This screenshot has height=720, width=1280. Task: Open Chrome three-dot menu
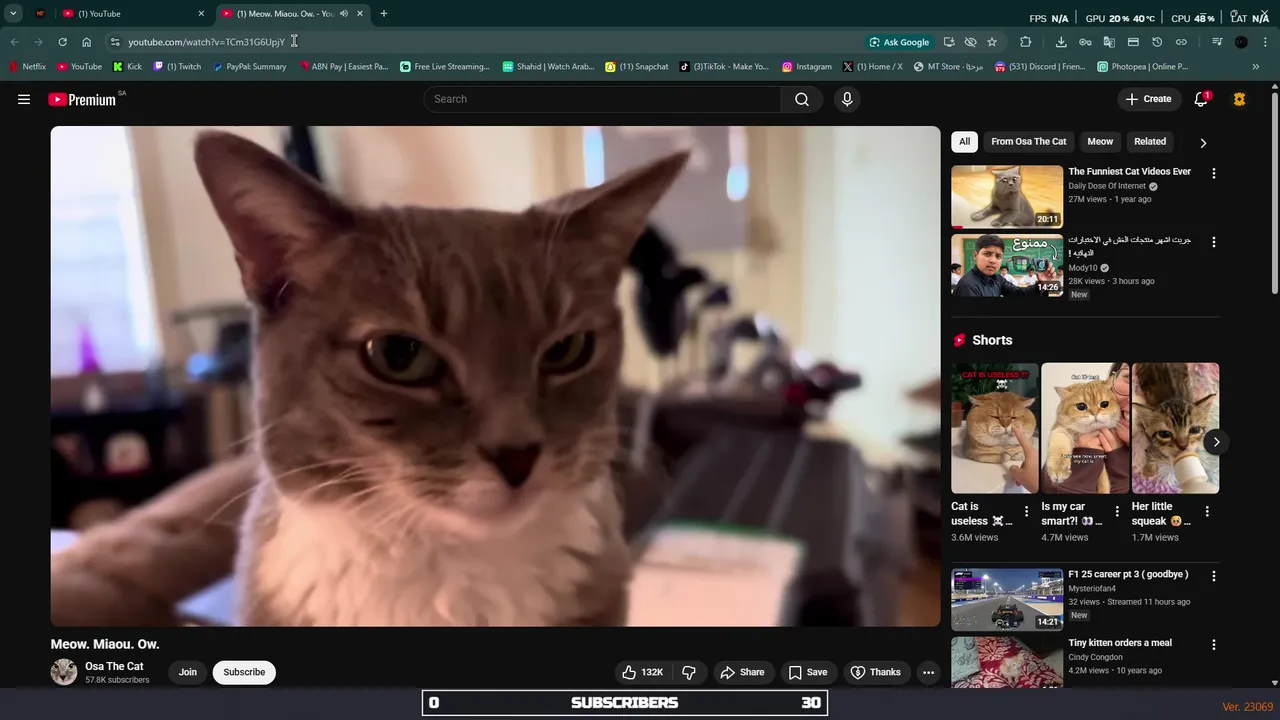pyautogui.click(x=1263, y=42)
